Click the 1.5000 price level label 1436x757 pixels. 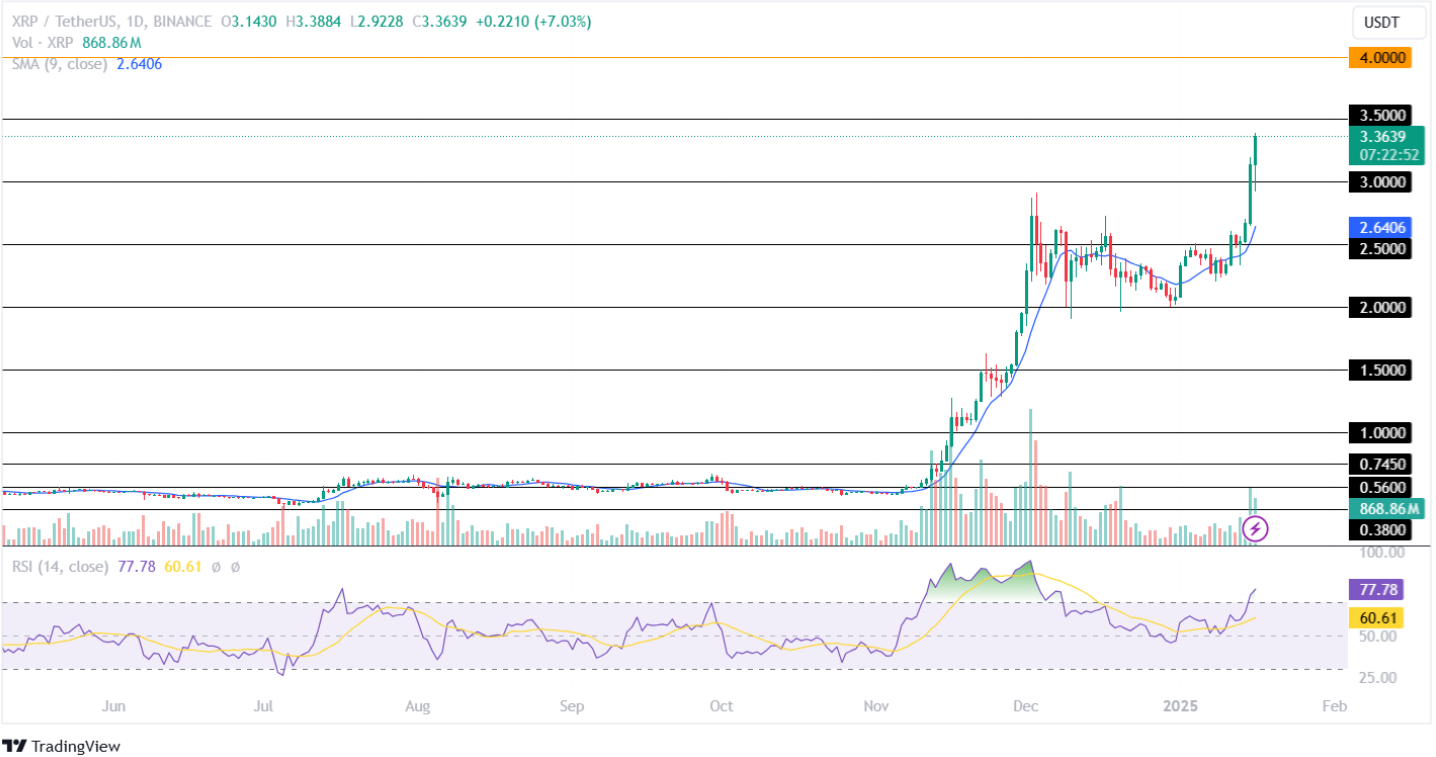point(1380,370)
